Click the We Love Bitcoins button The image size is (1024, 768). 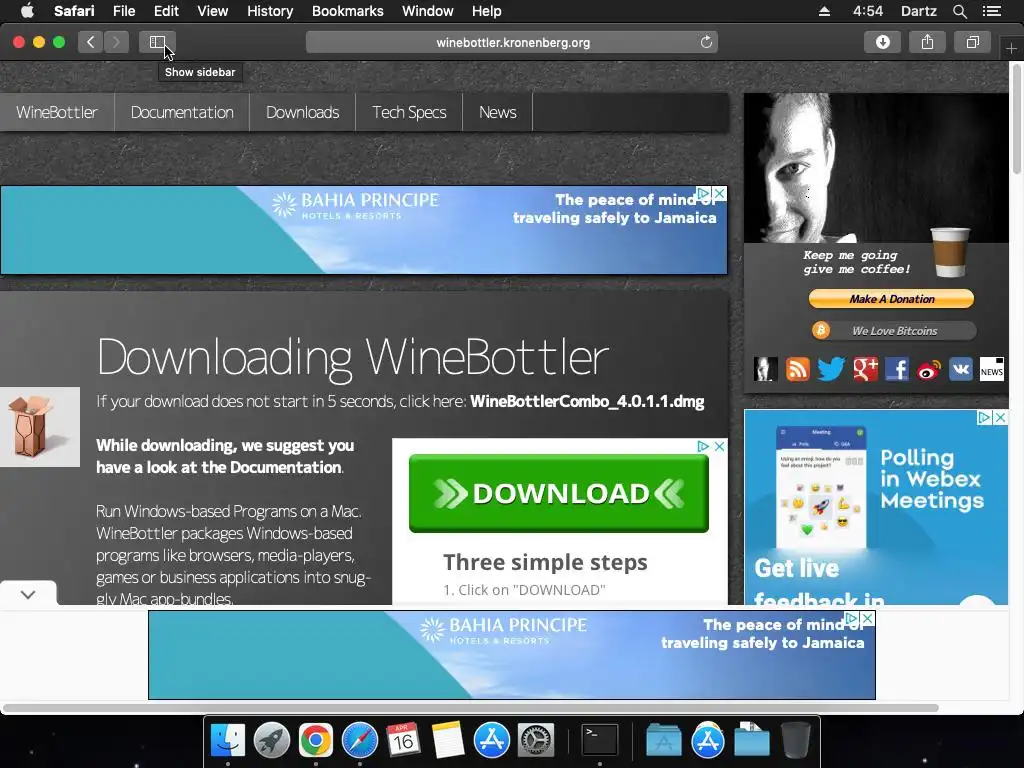pos(893,331)
